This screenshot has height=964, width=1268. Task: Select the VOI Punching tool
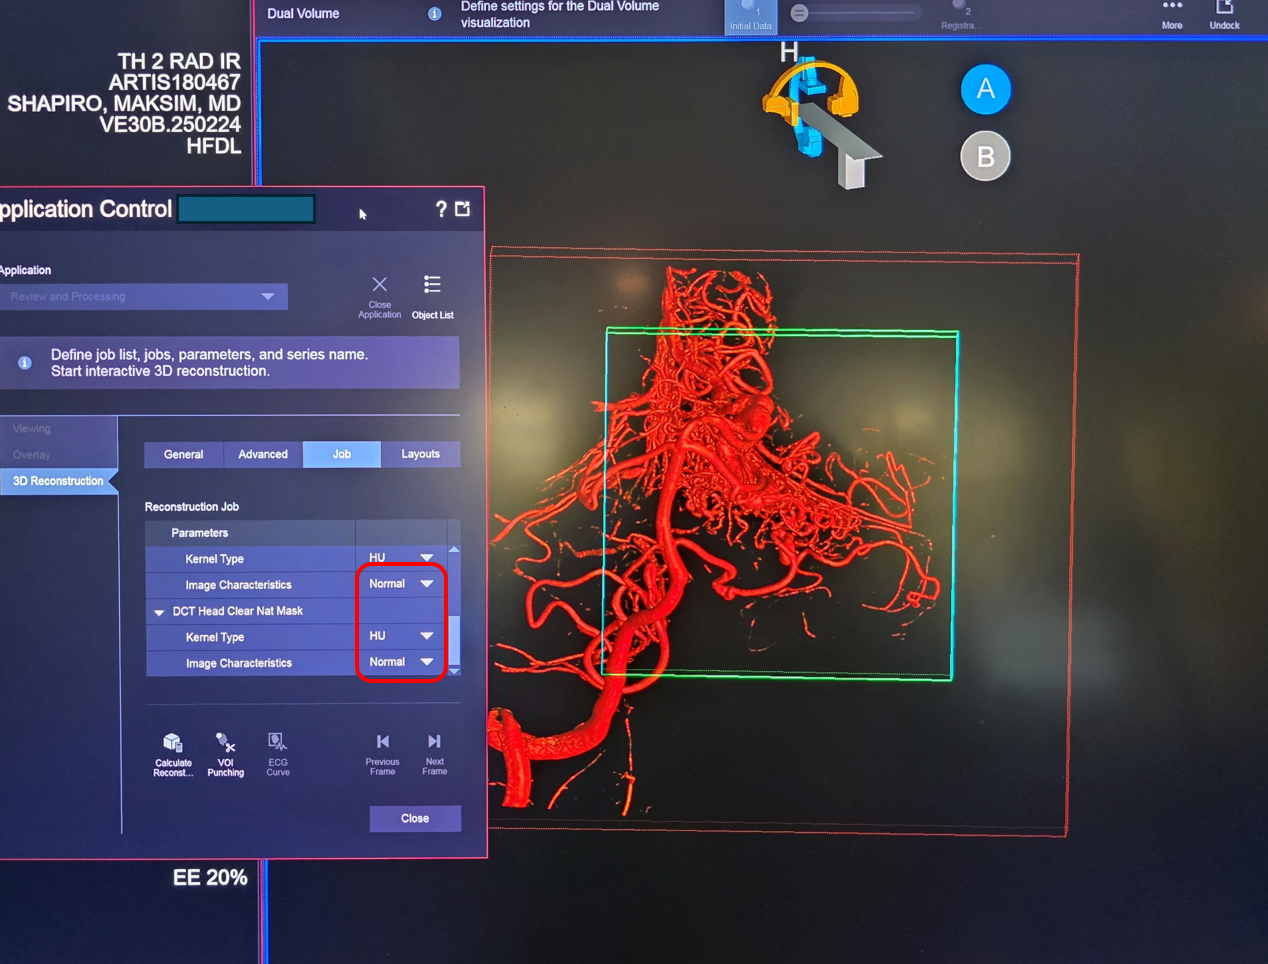(x=225, y=744)
